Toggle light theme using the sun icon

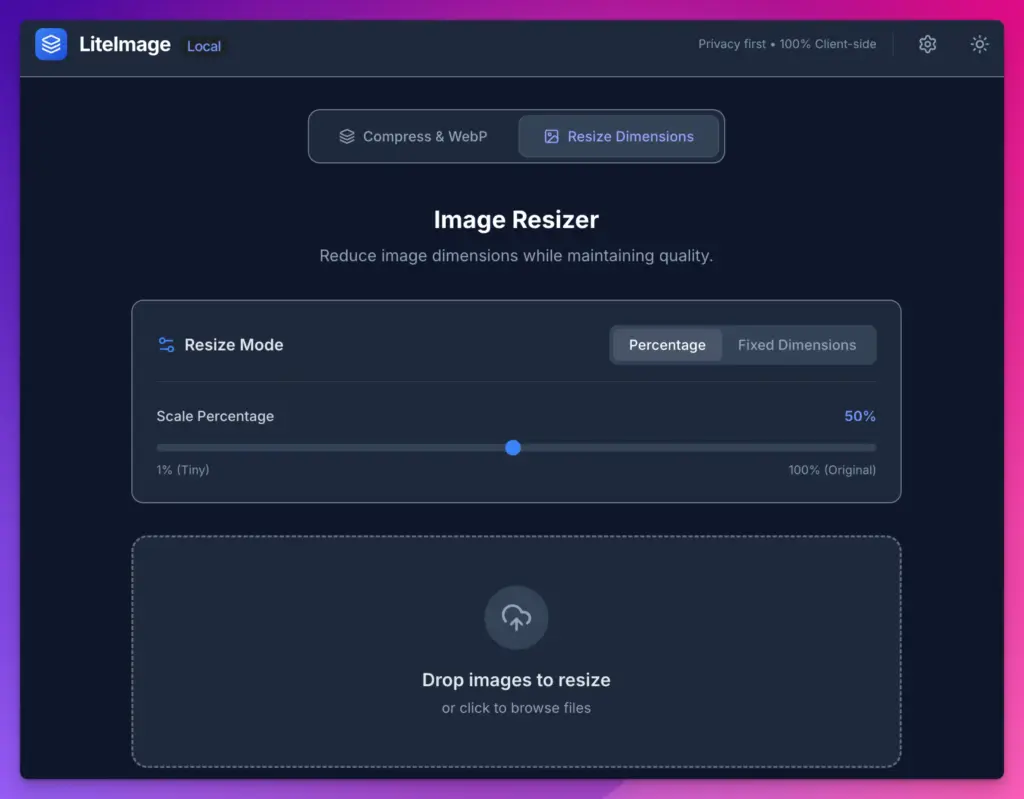point(979,44)
